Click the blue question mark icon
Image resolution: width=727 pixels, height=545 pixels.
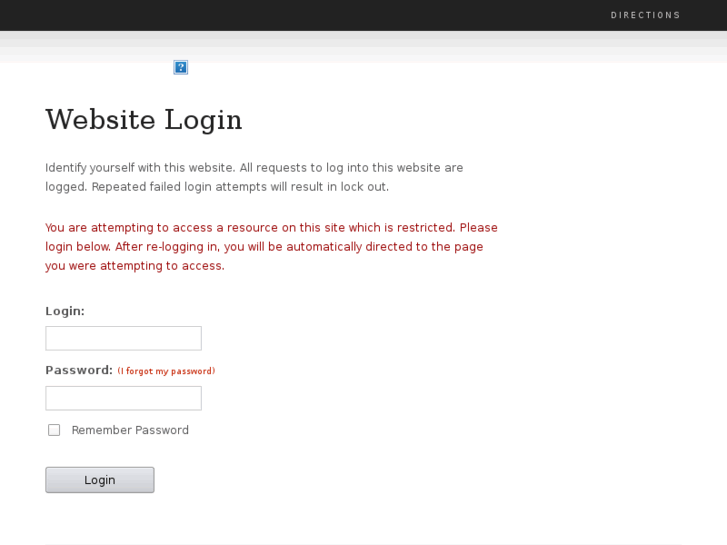pyautogui.click(x=181, y=67)
